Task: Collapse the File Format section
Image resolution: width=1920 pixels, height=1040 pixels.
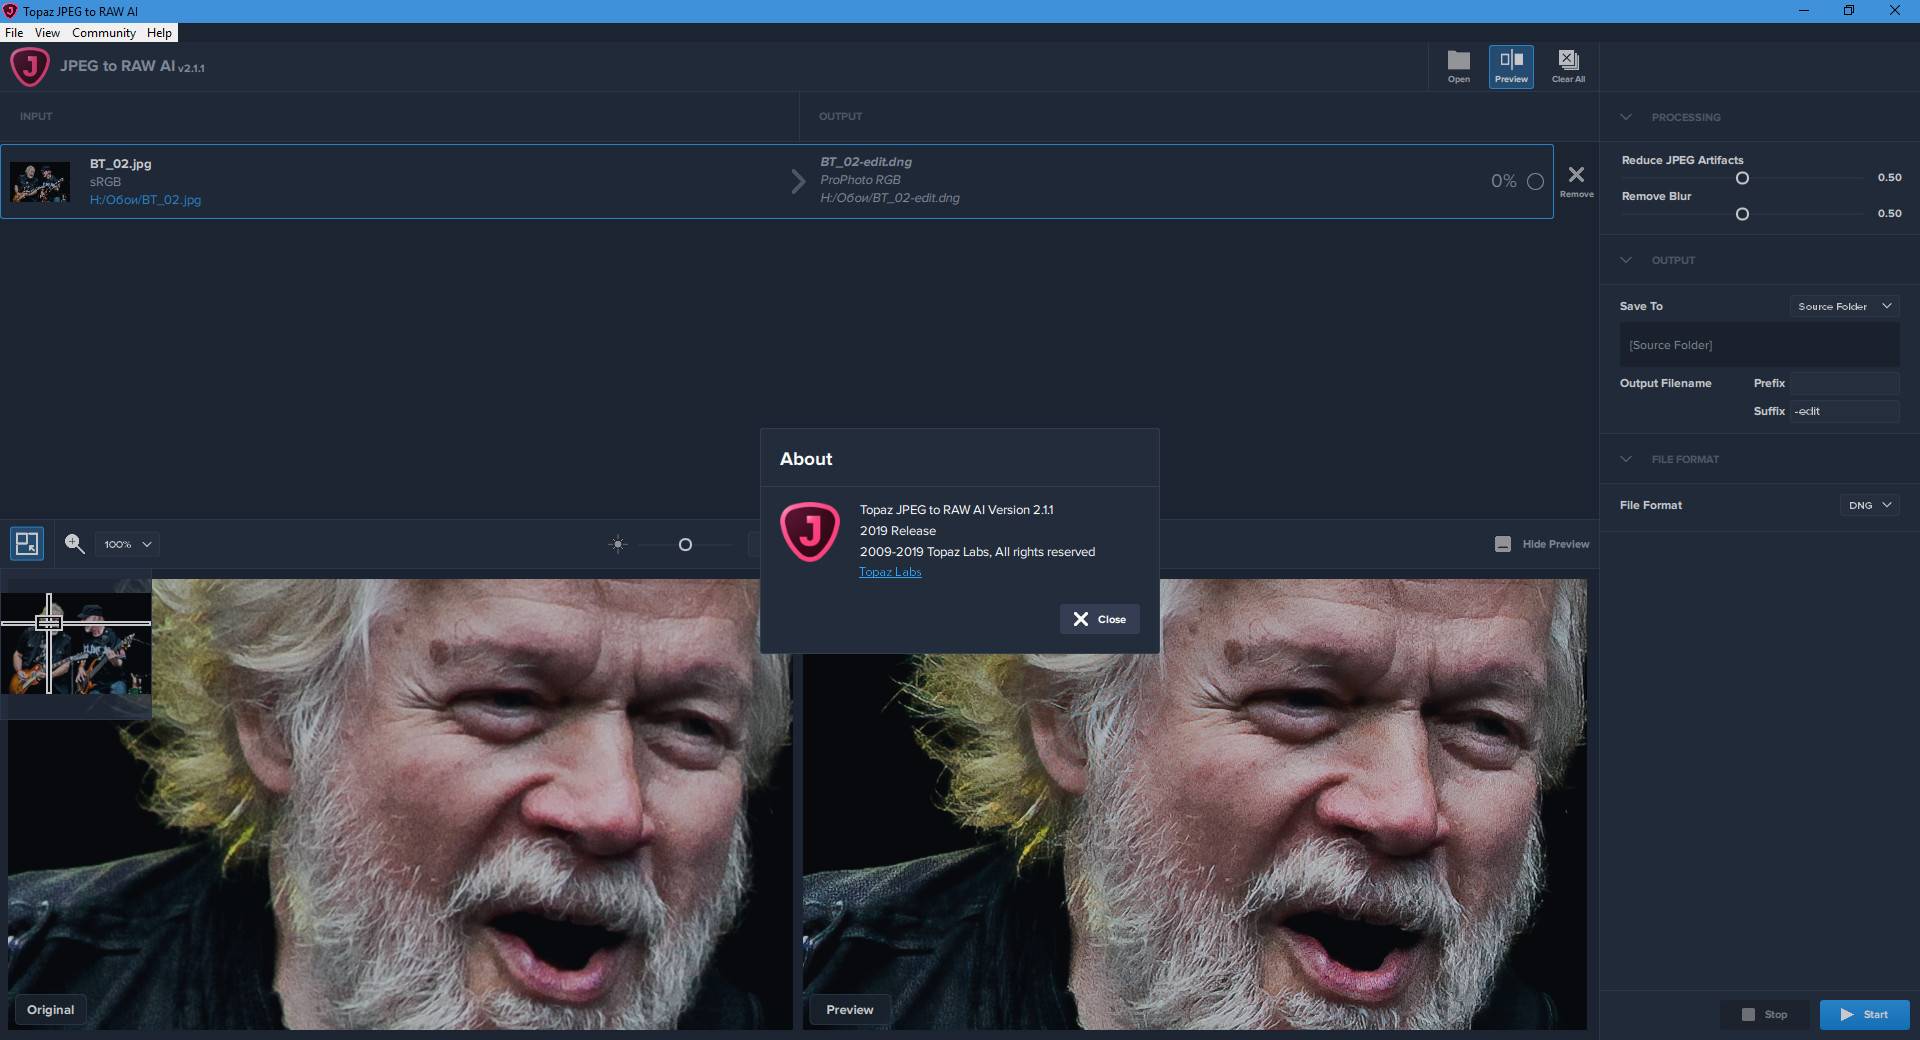Action: [1626, 459]
